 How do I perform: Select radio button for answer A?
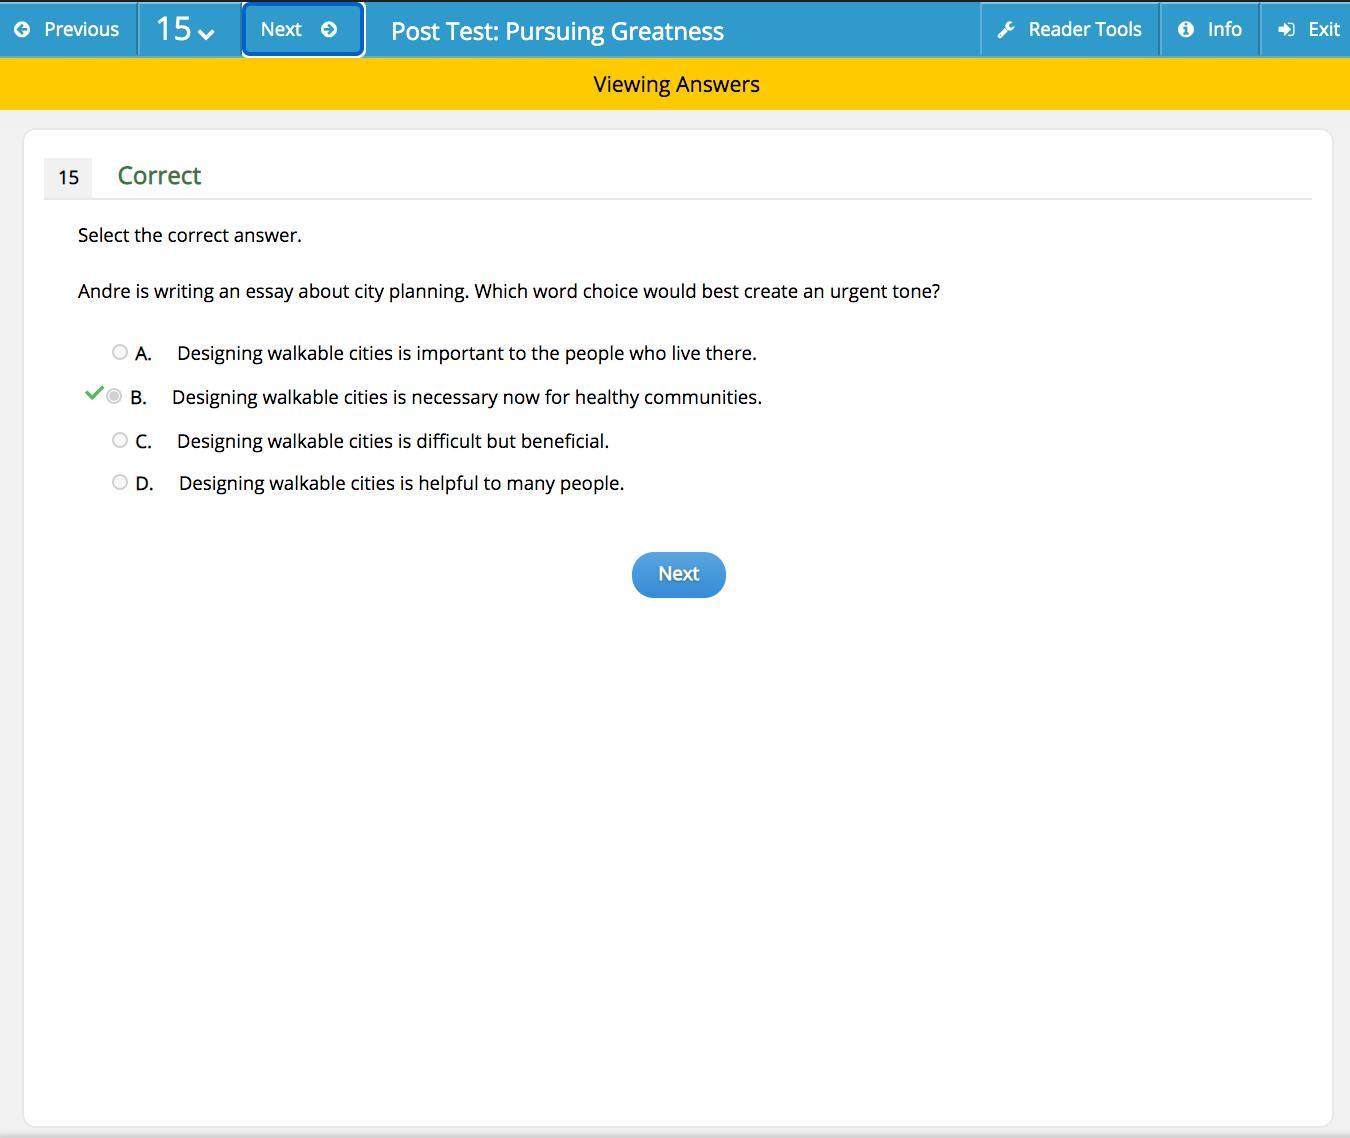click(x=120, y=352)
